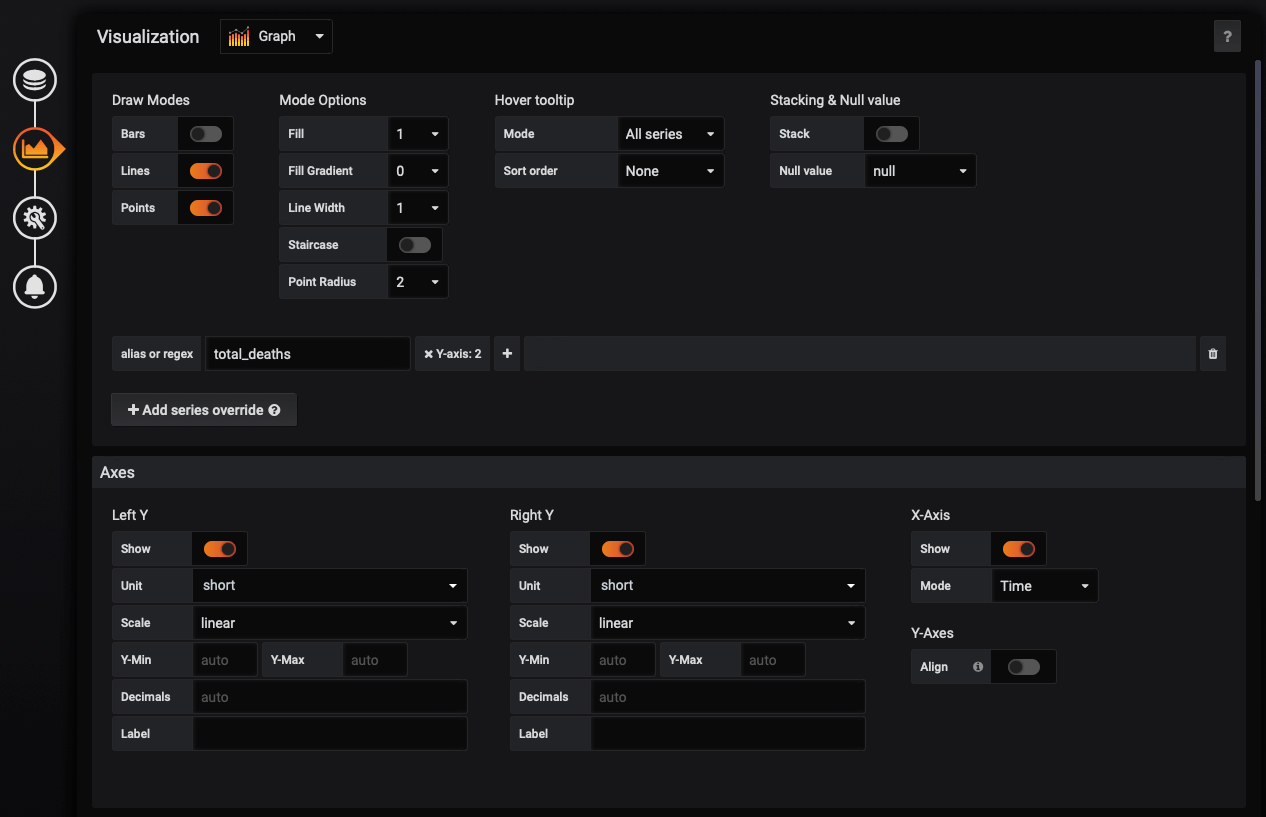
Task: Toggle the Stack switch on
Action: pos(891,134)
